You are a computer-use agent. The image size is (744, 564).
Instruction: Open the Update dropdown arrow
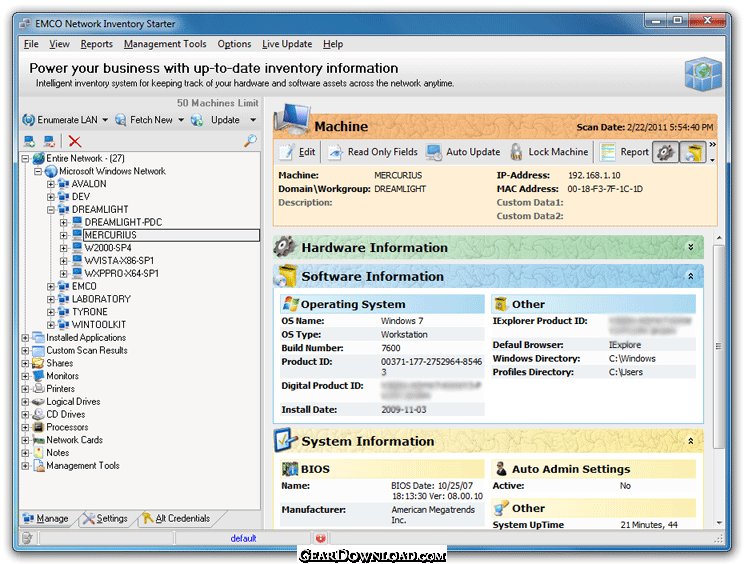253,120
